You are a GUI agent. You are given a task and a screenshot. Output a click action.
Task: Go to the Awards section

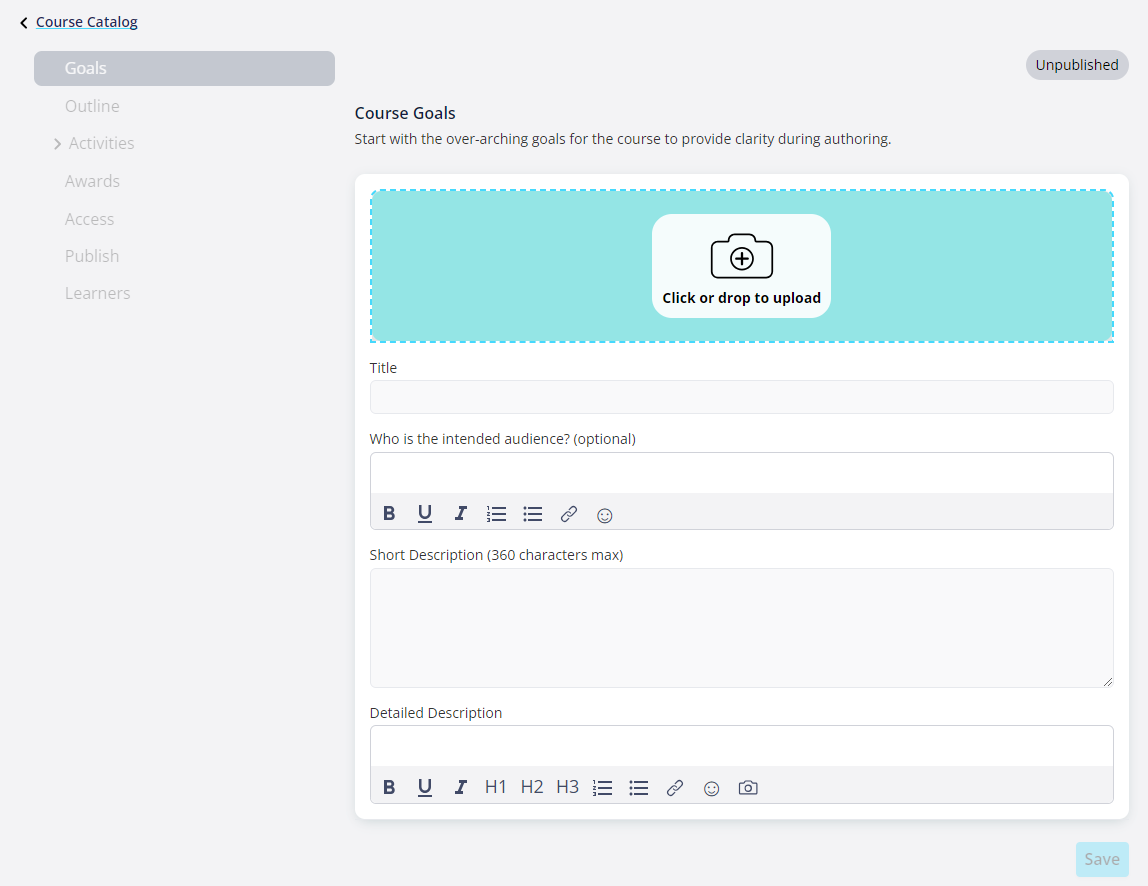click(x=92, y=181)
